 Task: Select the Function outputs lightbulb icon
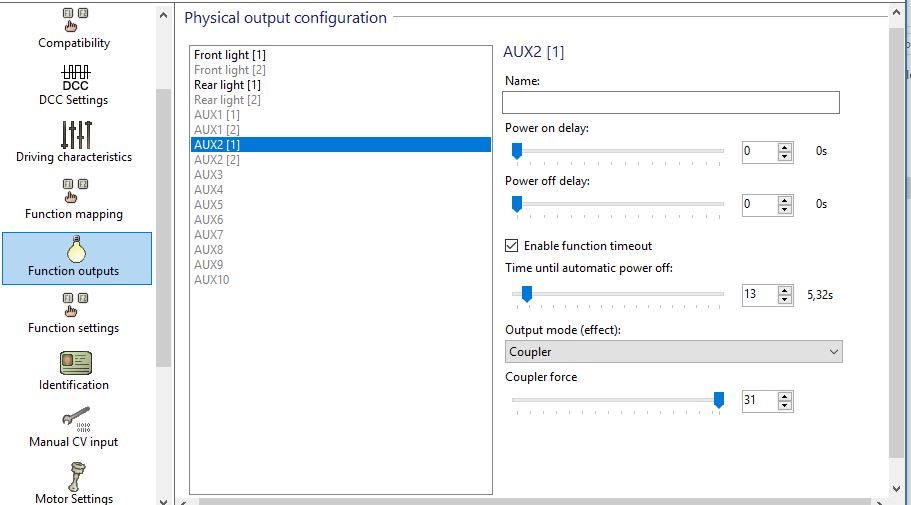(x=76, y=249)
